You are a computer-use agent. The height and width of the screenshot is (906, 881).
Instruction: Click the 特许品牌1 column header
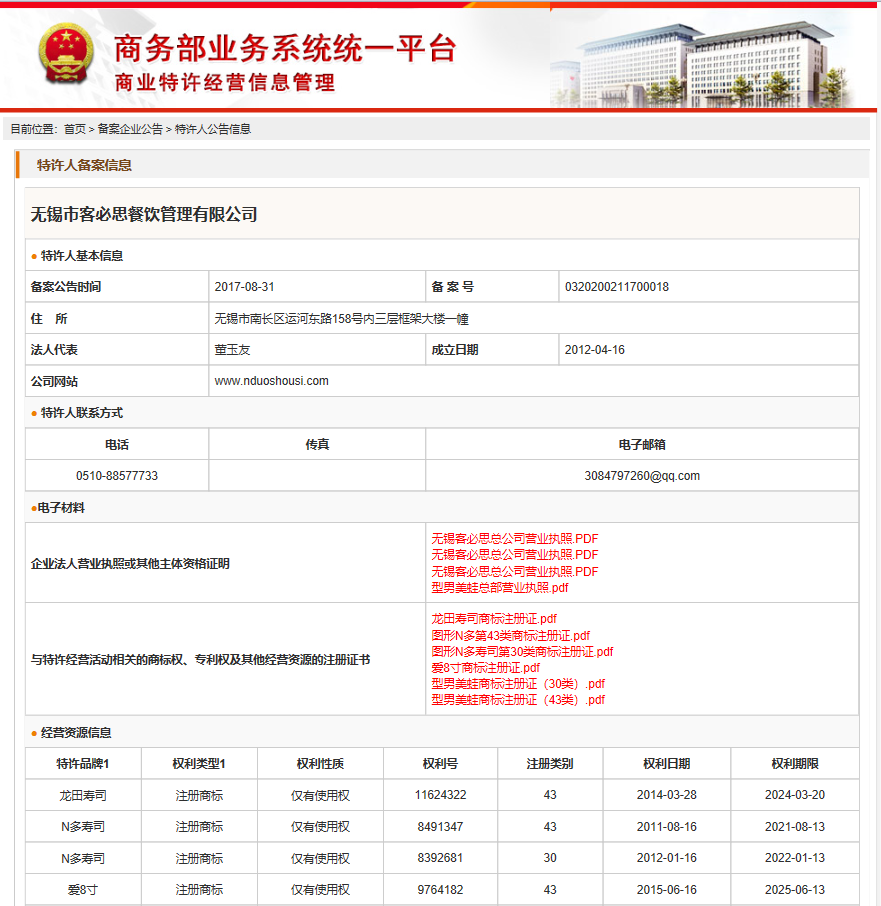83,764
